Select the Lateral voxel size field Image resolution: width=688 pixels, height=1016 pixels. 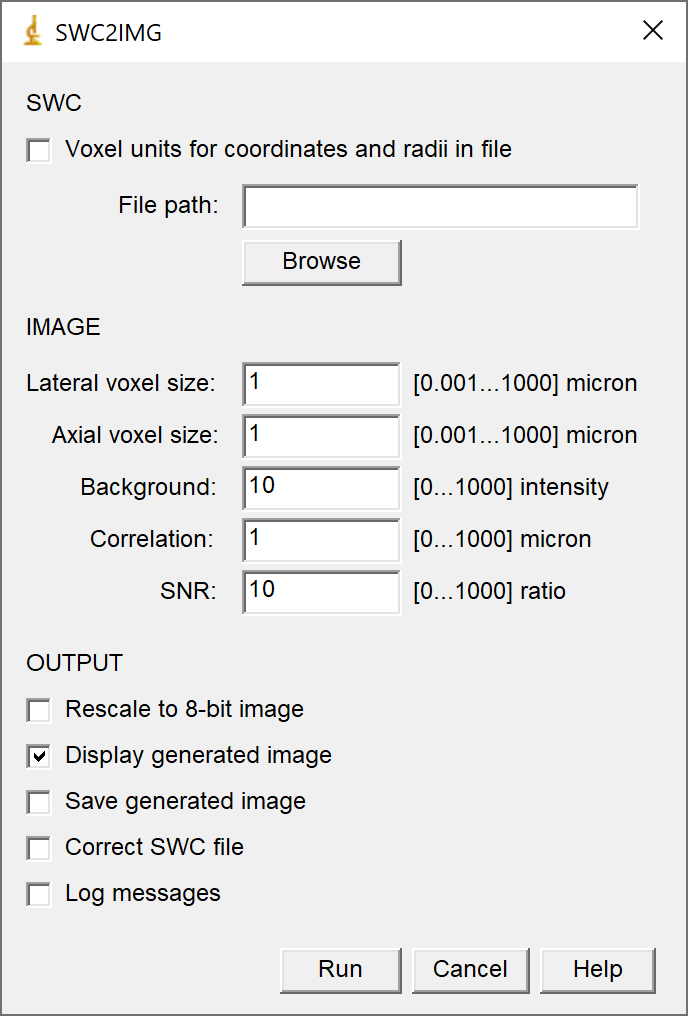(x=320, y=384)
